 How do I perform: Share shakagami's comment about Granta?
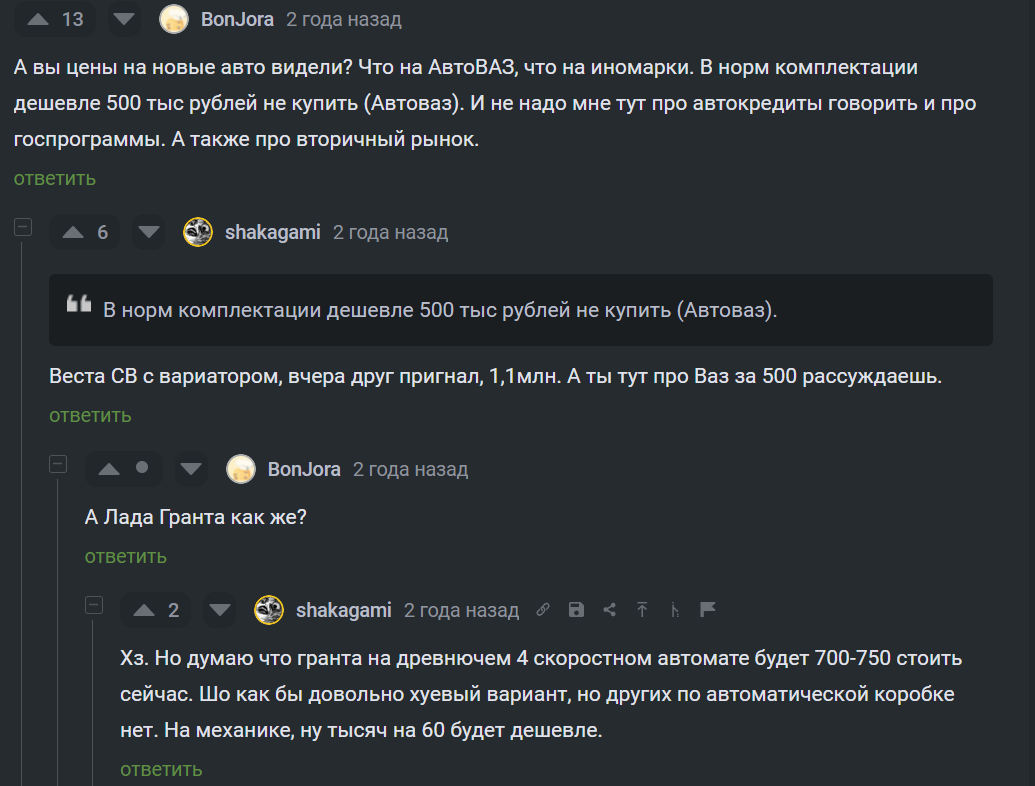(x=609, y=610)
